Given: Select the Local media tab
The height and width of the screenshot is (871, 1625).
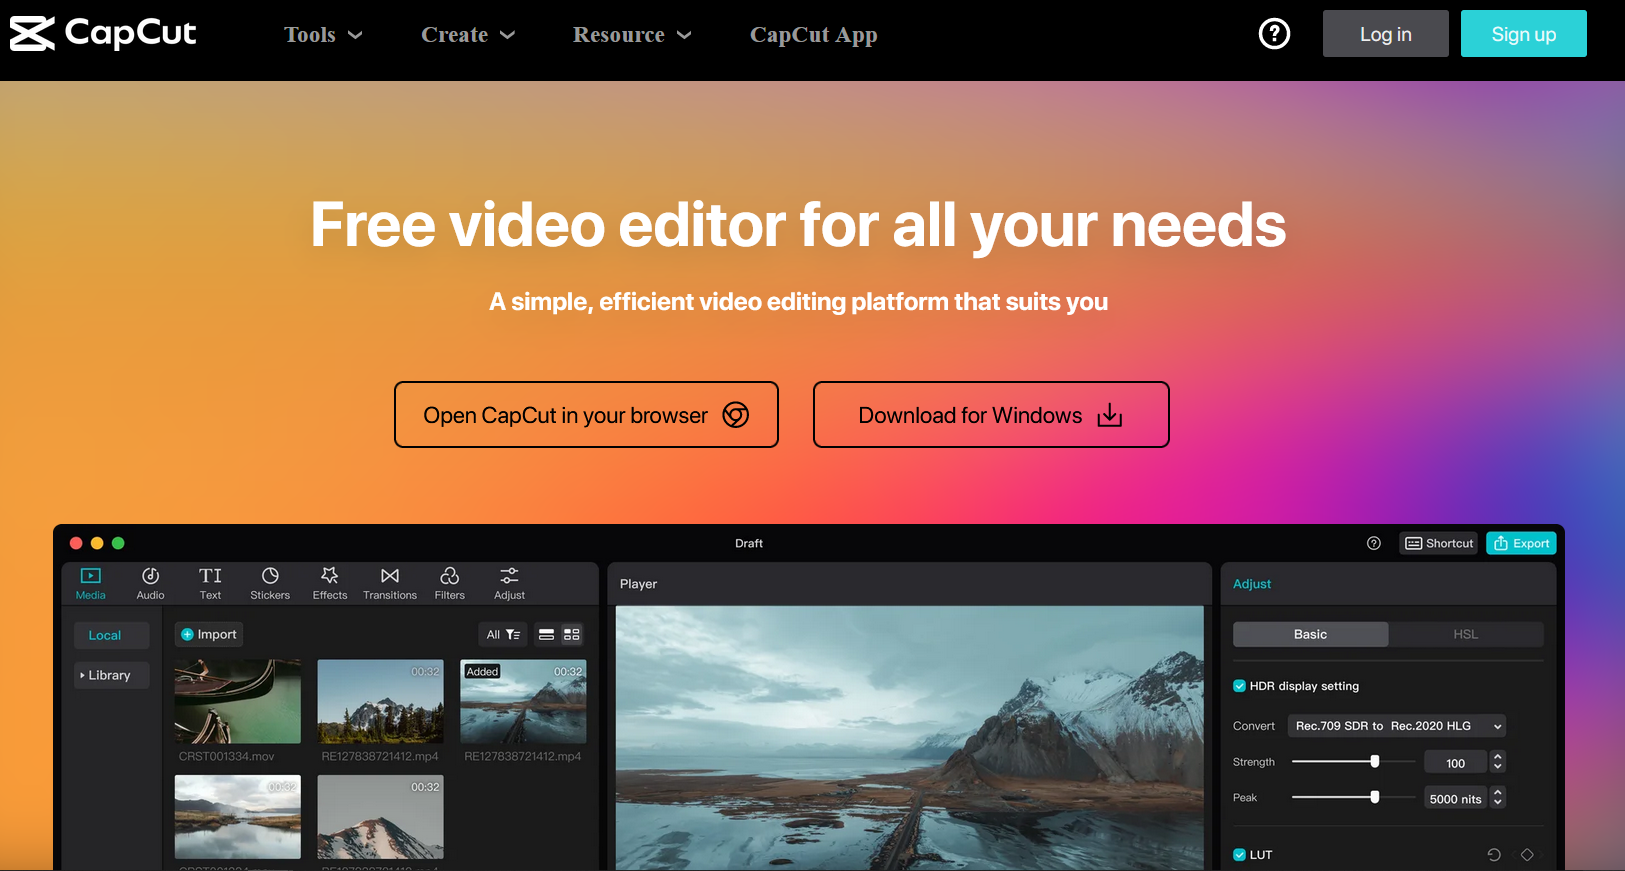Looking at the screenshot, I should click(x=111, y=635).
